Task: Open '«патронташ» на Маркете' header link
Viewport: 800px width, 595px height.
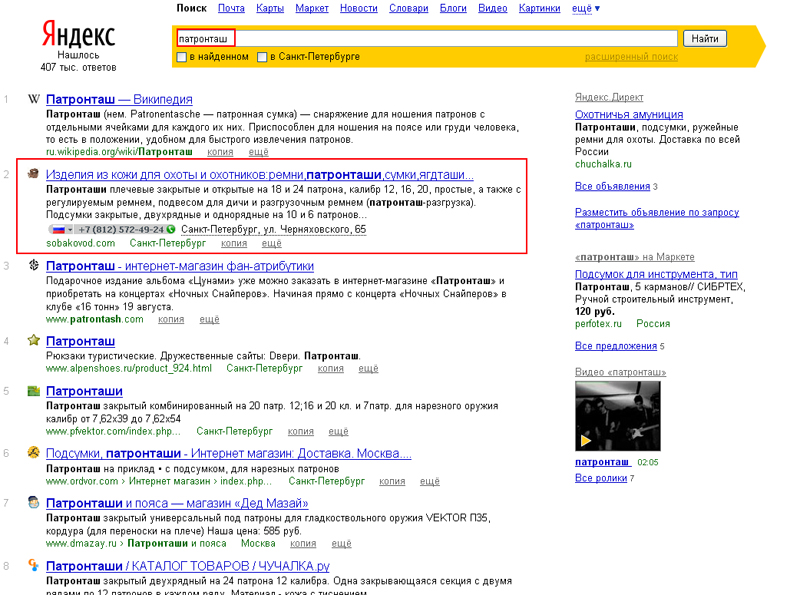Action: 635,257
